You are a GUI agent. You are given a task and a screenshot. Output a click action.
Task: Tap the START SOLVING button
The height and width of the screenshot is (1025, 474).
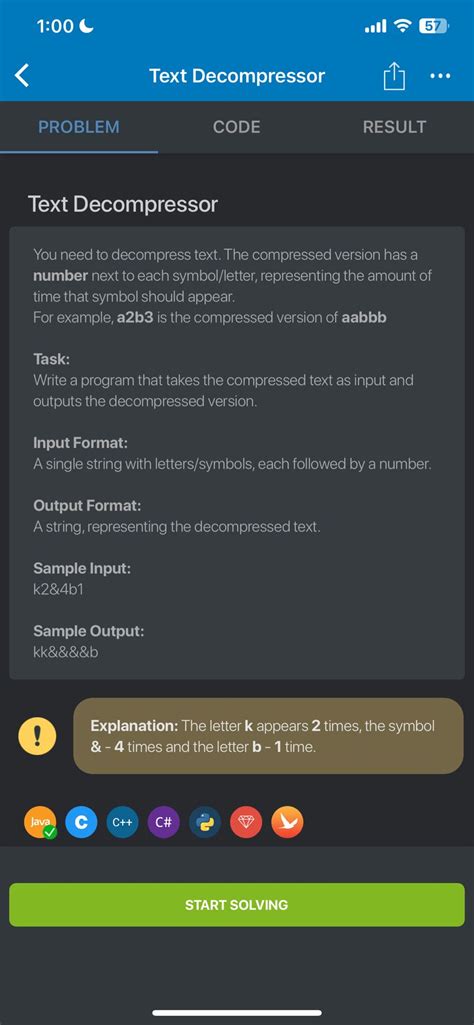[x=237, y=905]
